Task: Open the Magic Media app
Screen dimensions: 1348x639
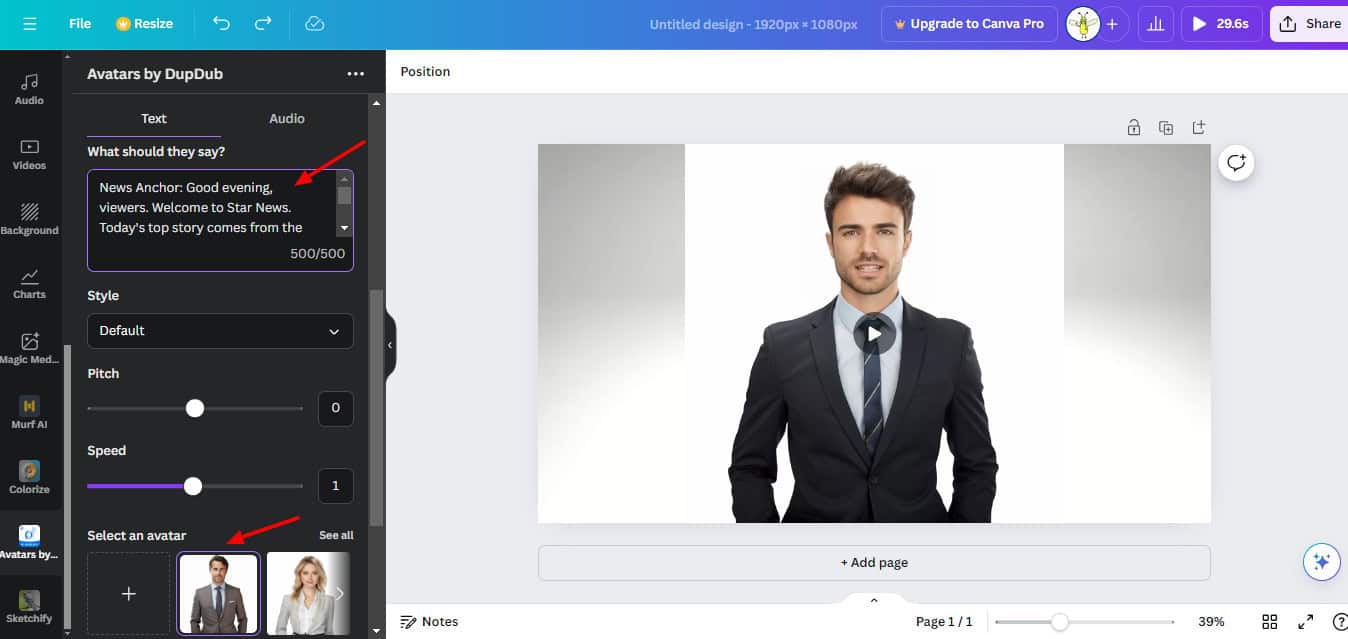Action: 29,348
